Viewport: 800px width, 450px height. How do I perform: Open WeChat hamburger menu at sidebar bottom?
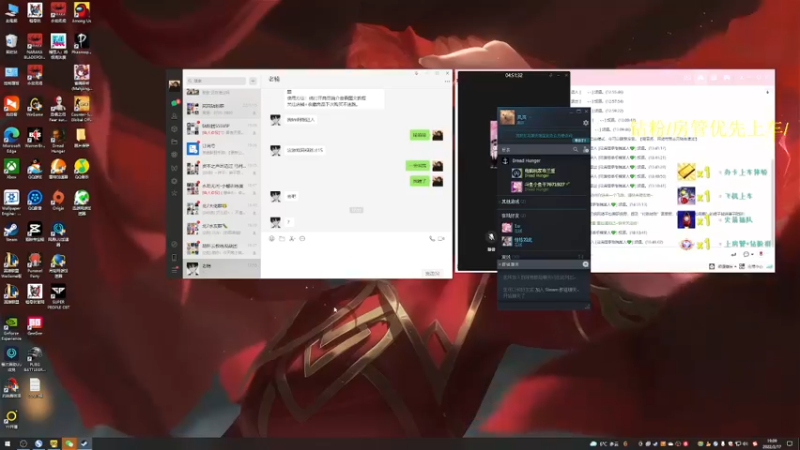tap(174, 270)
